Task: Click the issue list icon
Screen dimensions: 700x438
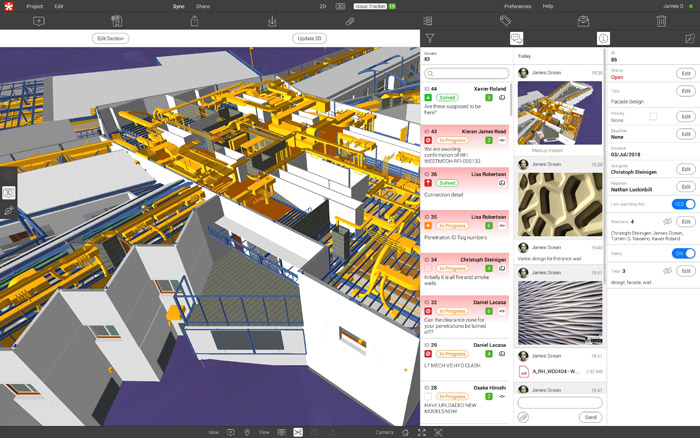Action: tap(428, 21)
